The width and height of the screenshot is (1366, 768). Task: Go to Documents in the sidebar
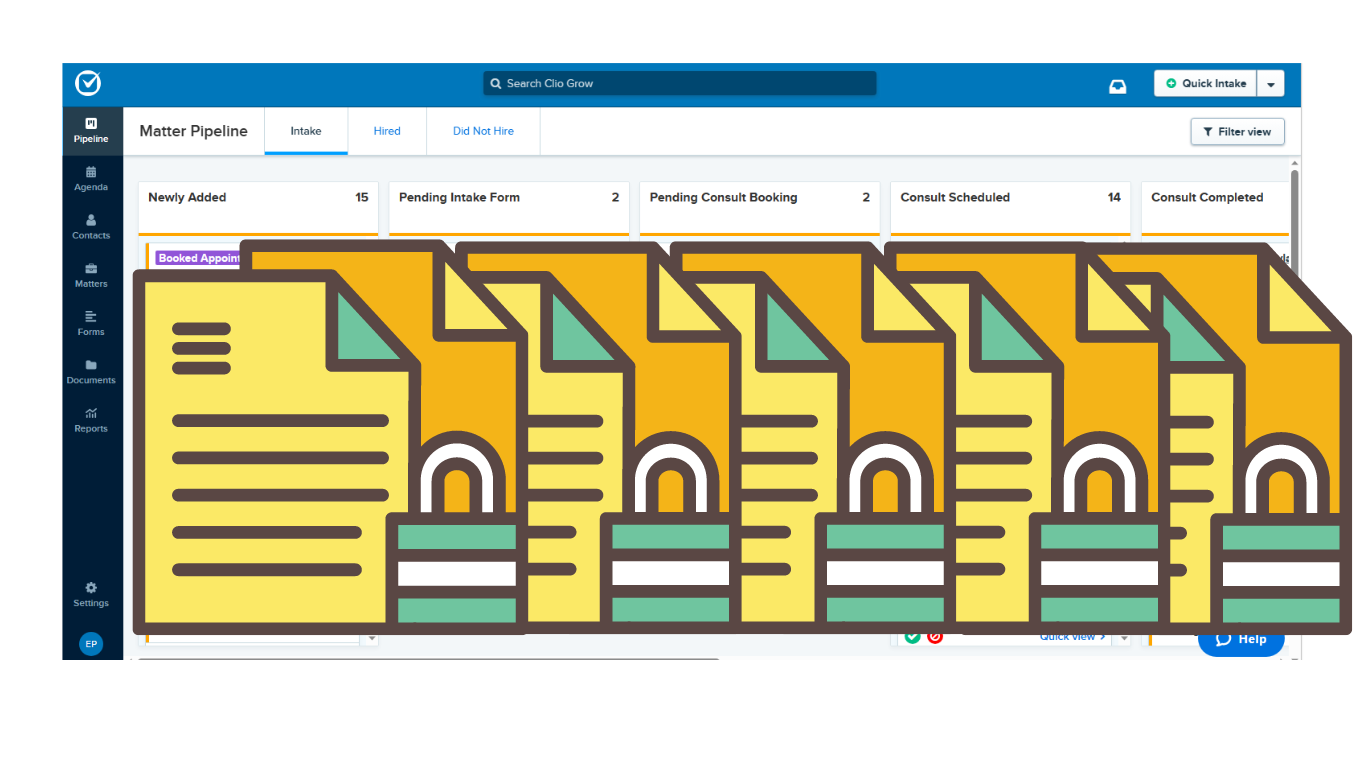pyautogui.click(x=91, y=372)
